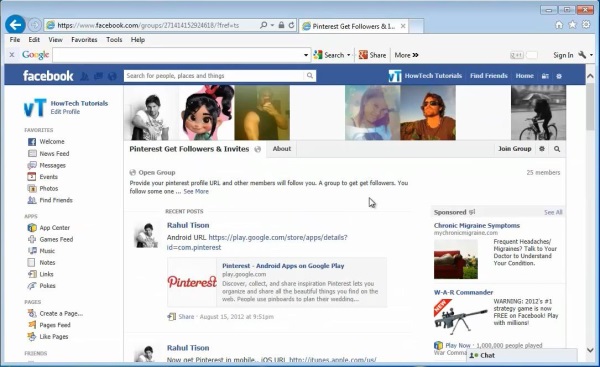Screen dimensions: 600x367
Task: Expand group description with See More
Action: pos(196,191)
